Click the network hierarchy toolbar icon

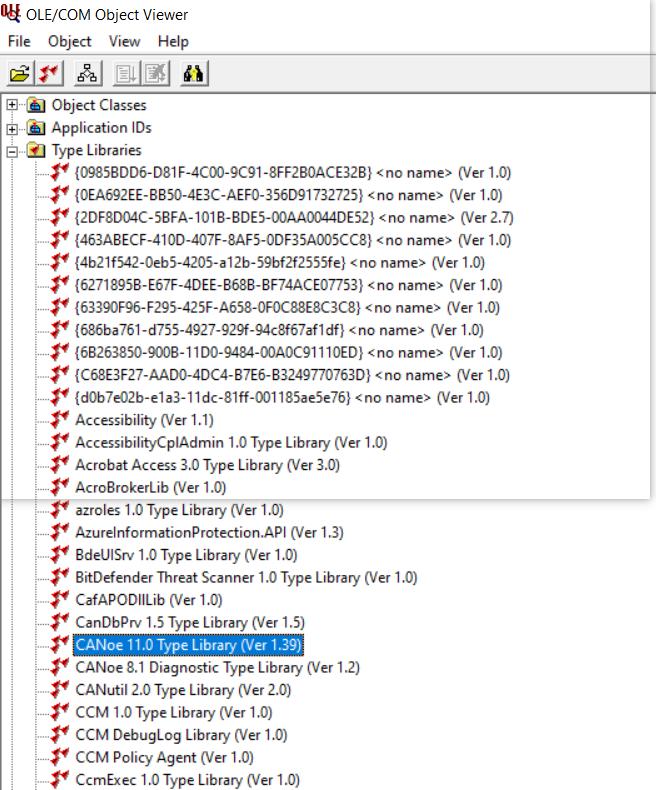point(87,74)
